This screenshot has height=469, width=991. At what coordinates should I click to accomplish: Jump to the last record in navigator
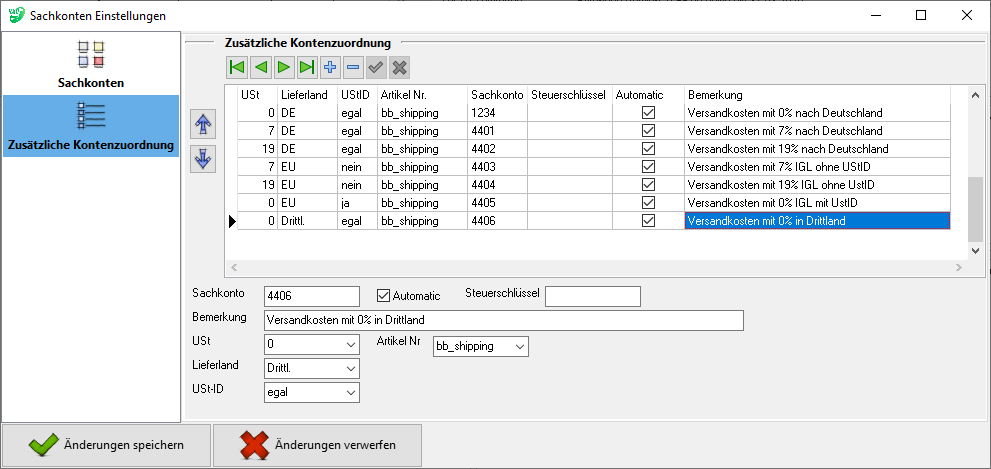point(306,67)
